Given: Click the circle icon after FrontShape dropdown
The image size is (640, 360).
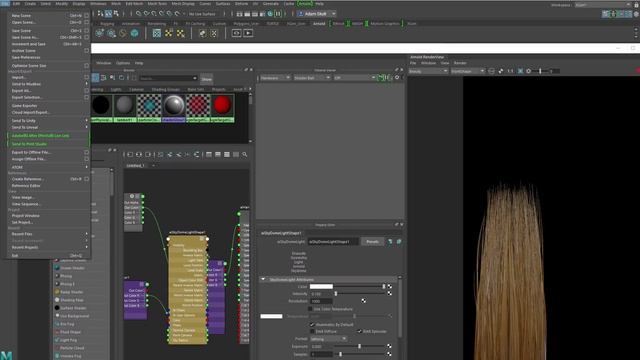Looking at the screenshot, I should point(491,71).
